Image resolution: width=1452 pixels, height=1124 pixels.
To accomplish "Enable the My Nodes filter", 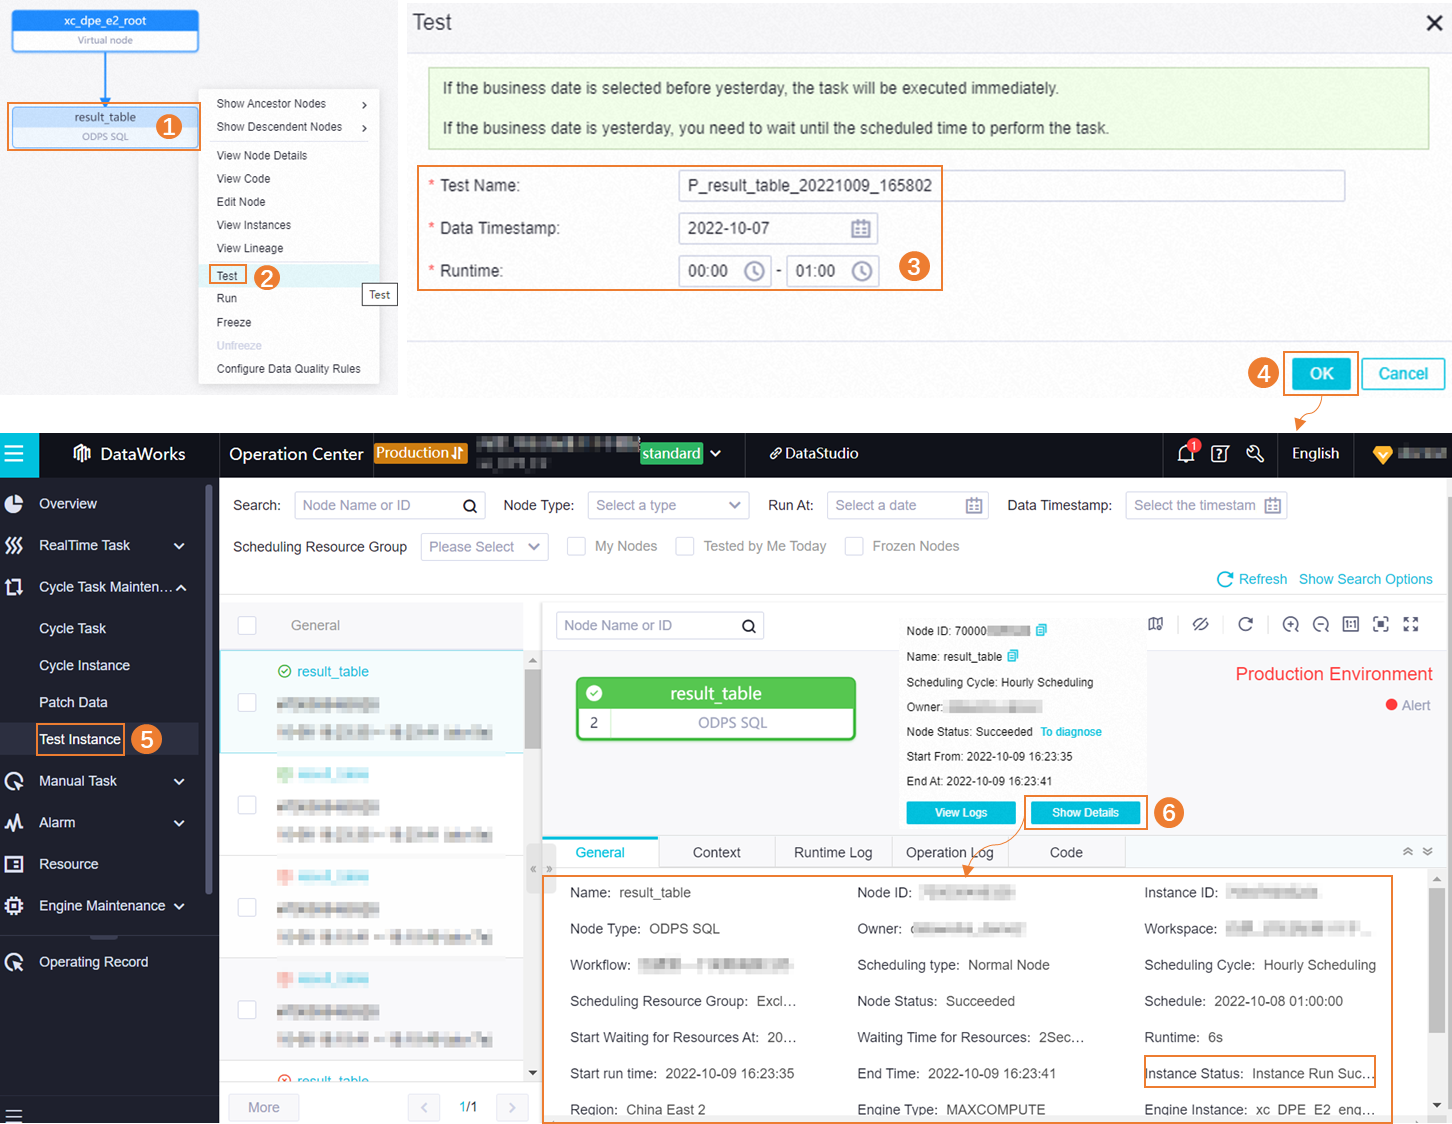I will tap(576, 546).
